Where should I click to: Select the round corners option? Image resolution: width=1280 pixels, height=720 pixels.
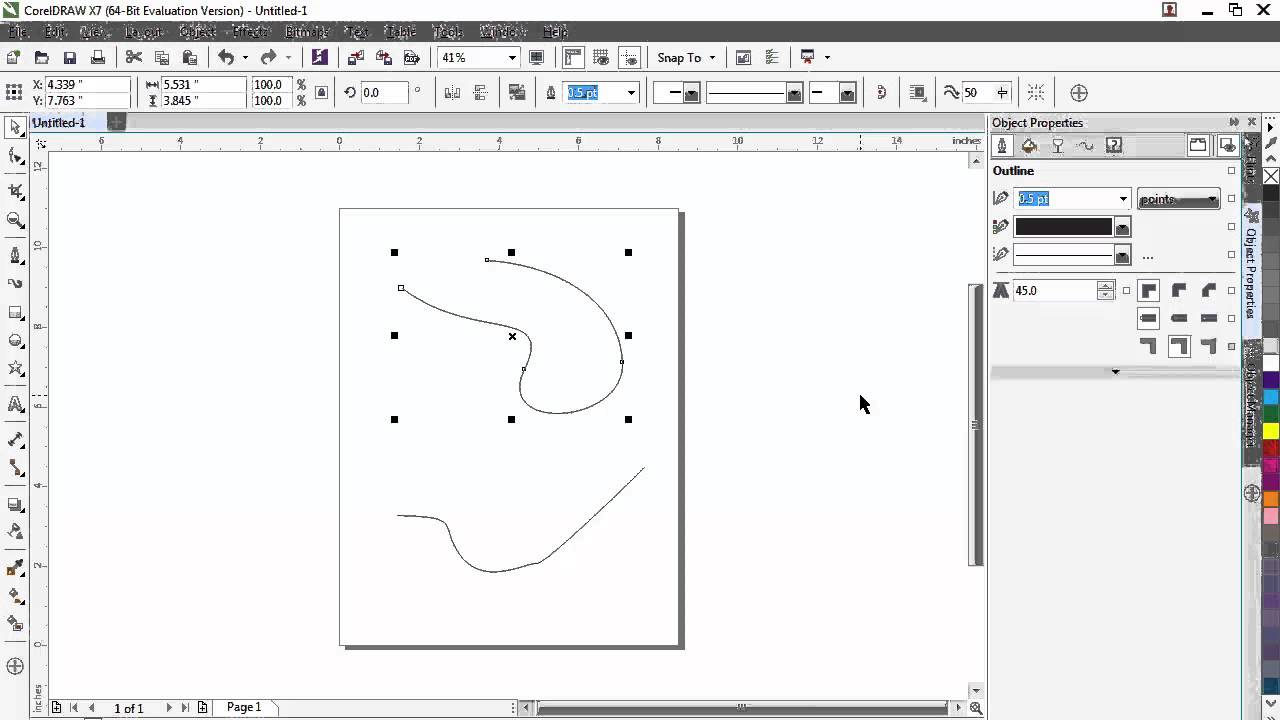click(x=1179, y=291)
